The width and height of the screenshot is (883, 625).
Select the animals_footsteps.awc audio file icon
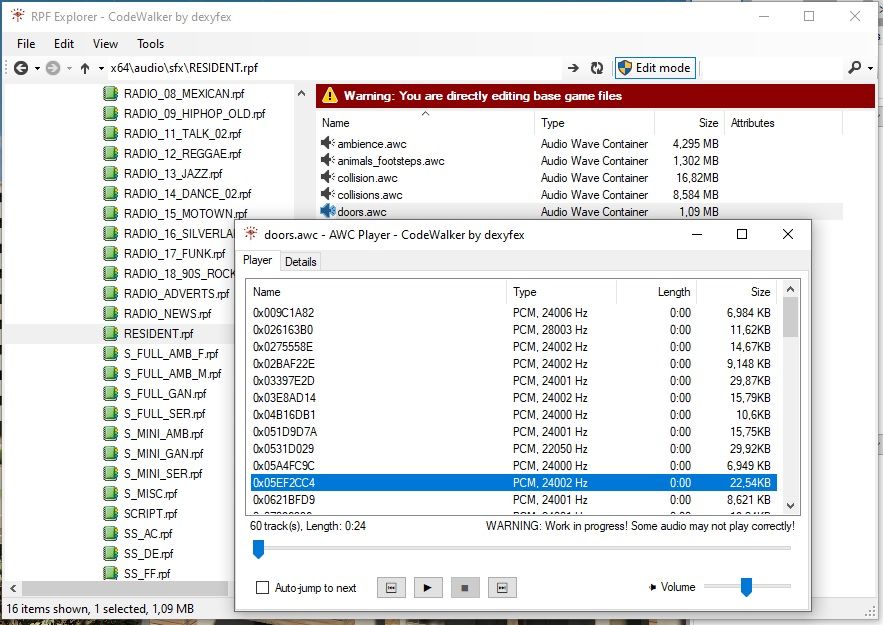point(328,160)
